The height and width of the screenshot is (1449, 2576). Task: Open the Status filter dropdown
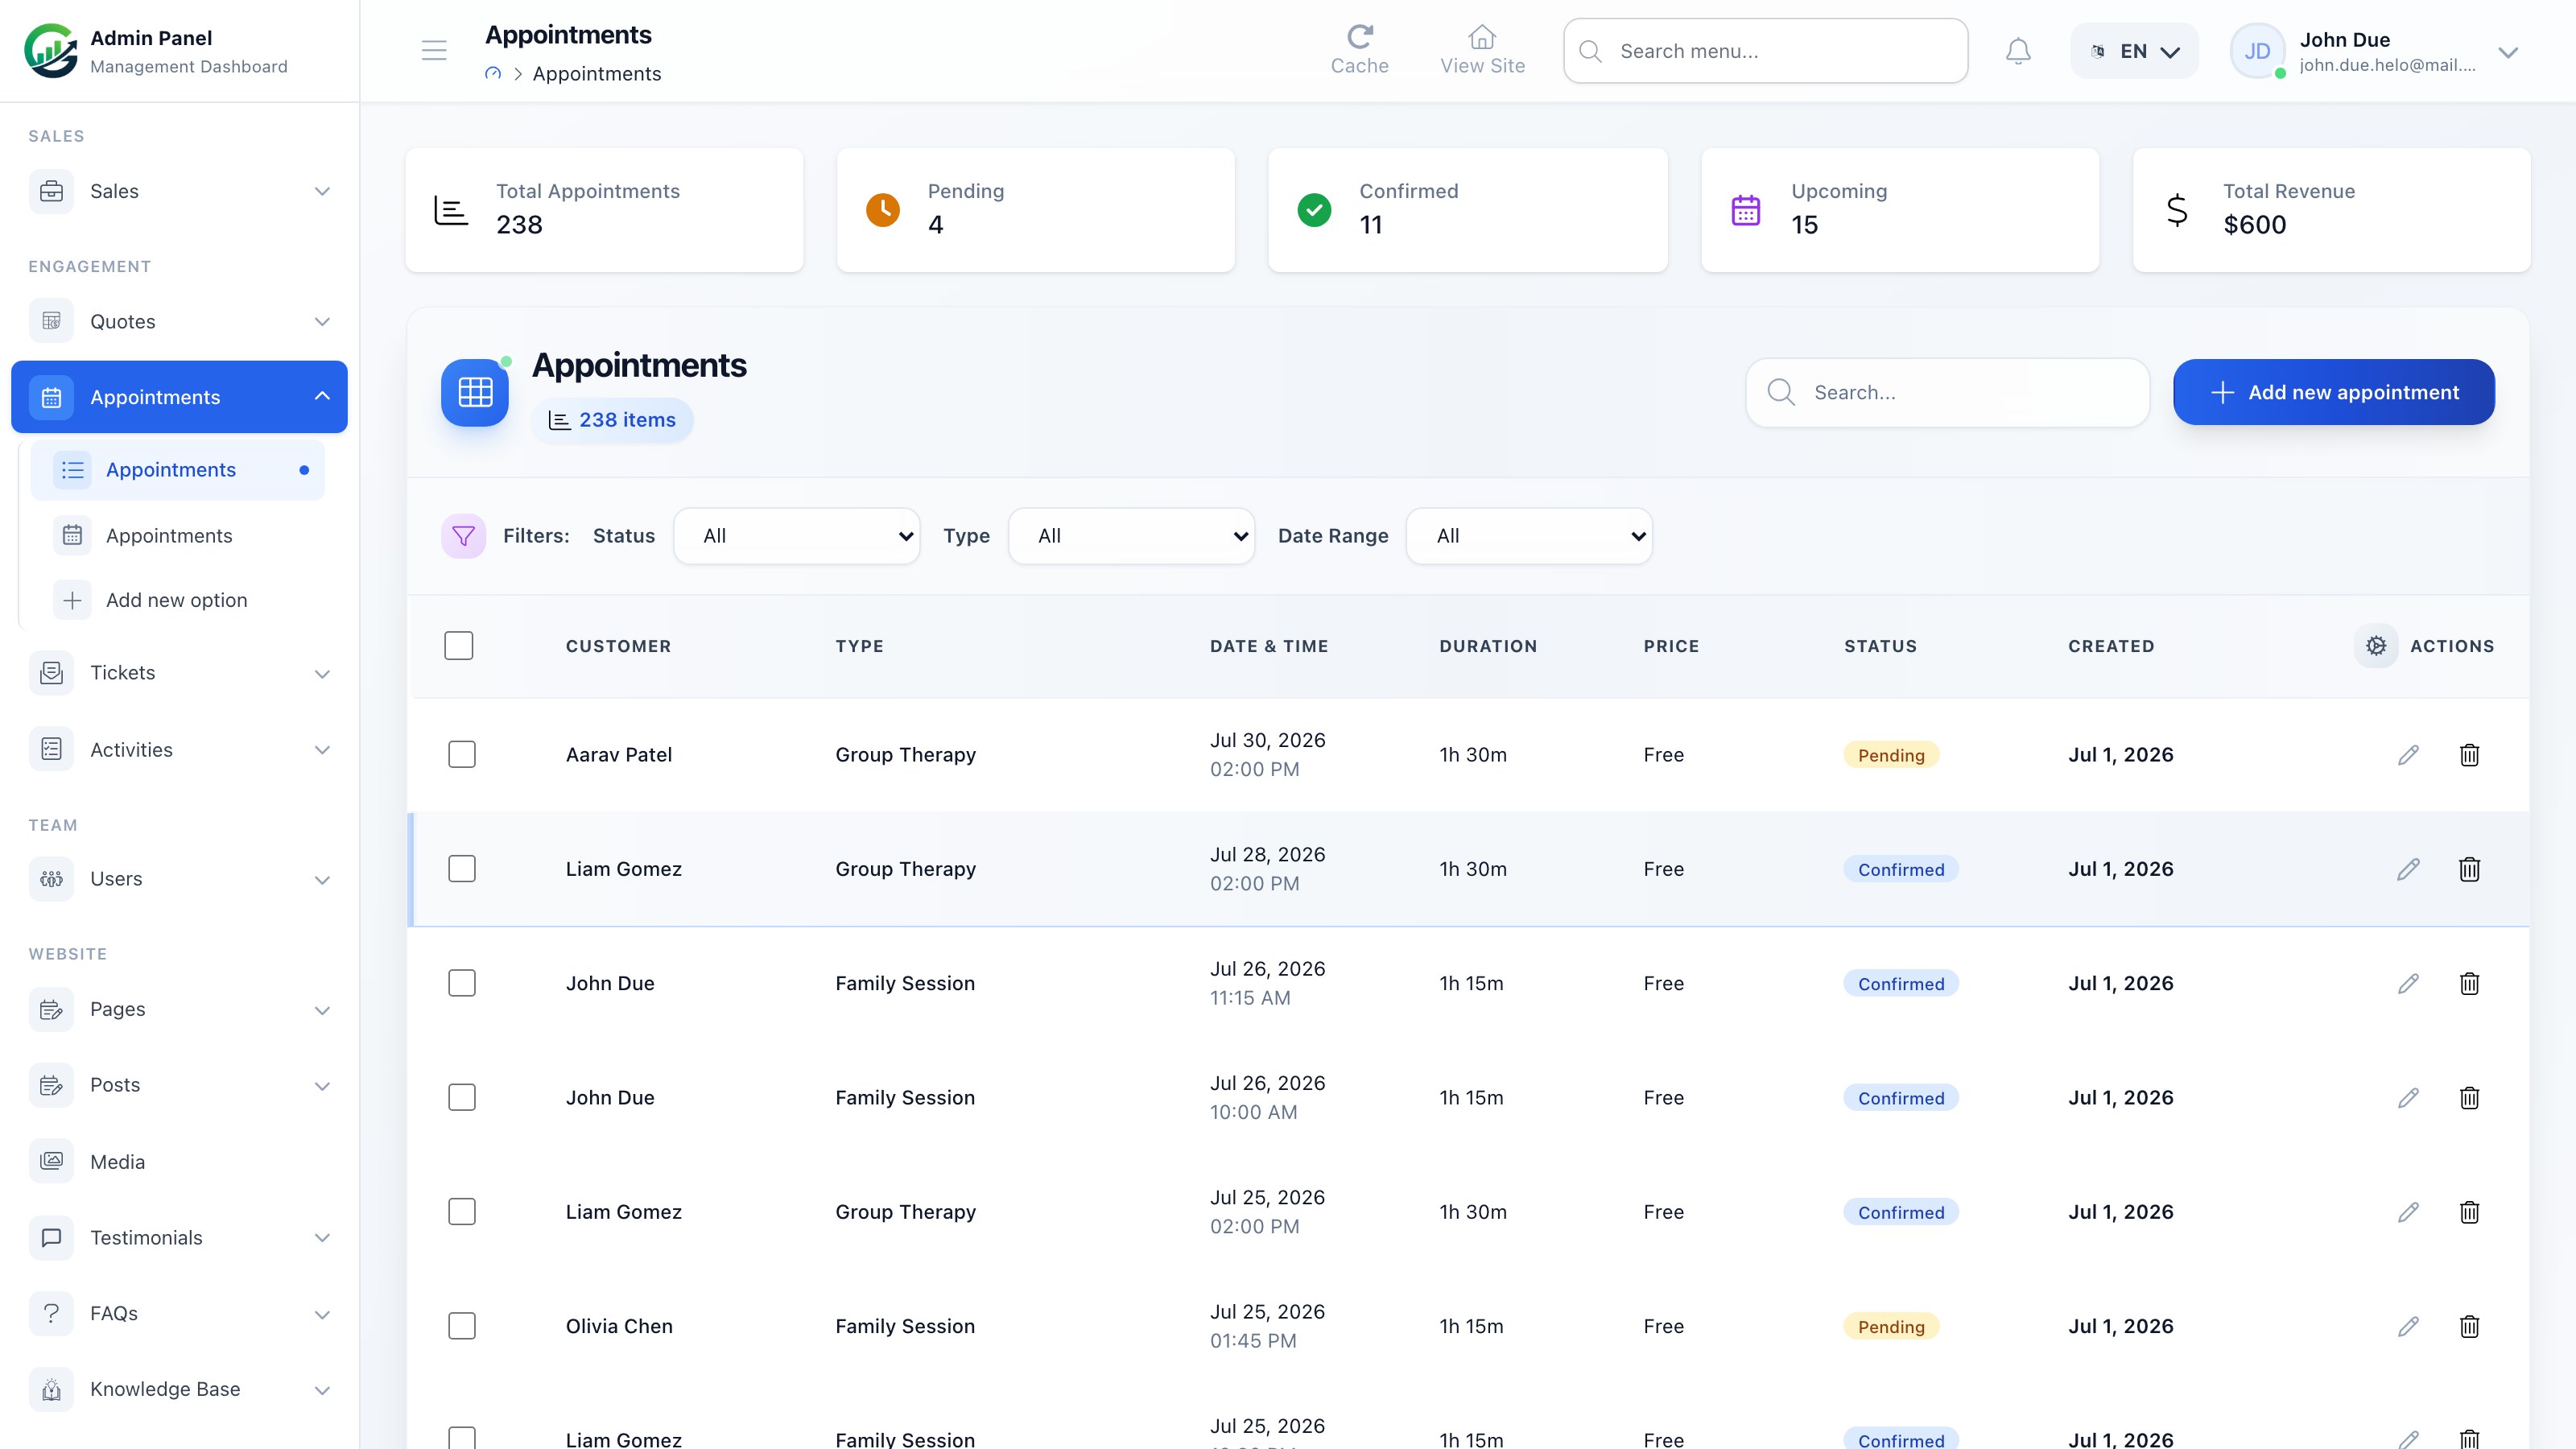pos(797,536)
